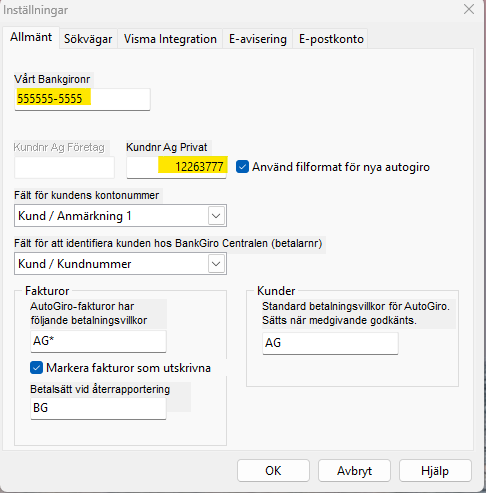Click the Betalsätt vid återrapportering BG field
This screenshot has width=486, height=493.
tap(98, 408)
